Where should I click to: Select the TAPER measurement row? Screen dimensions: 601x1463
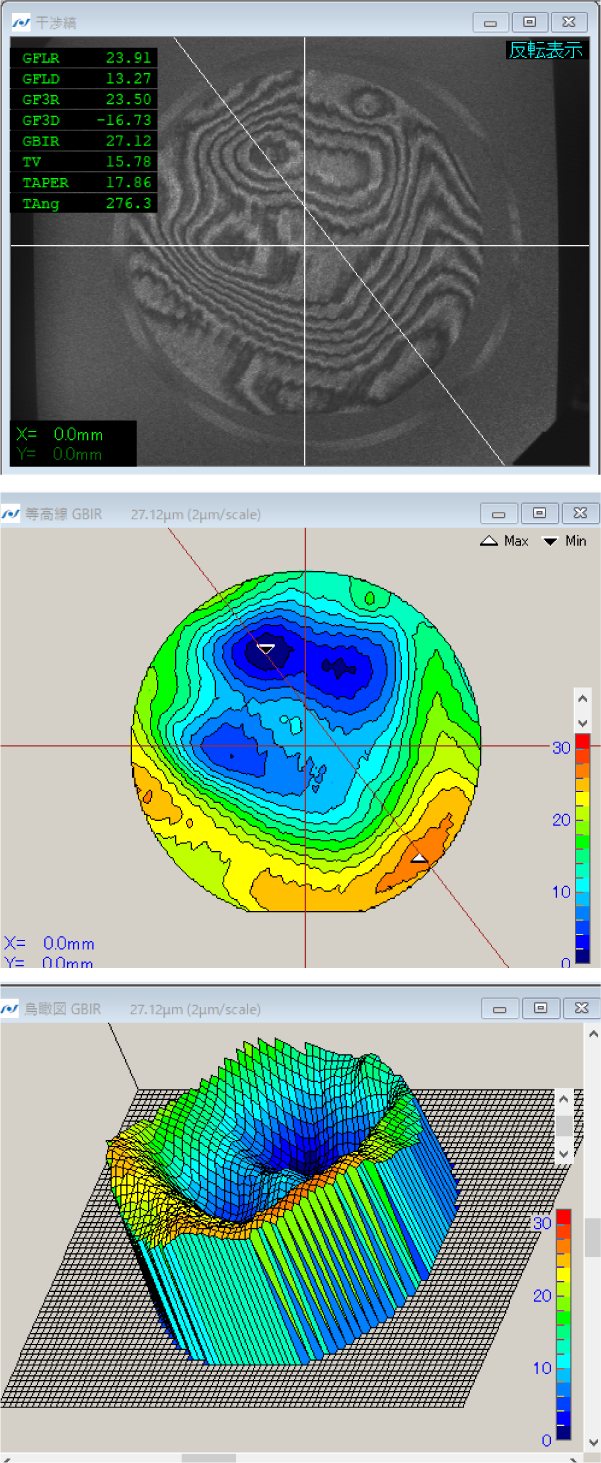point(84,182)
